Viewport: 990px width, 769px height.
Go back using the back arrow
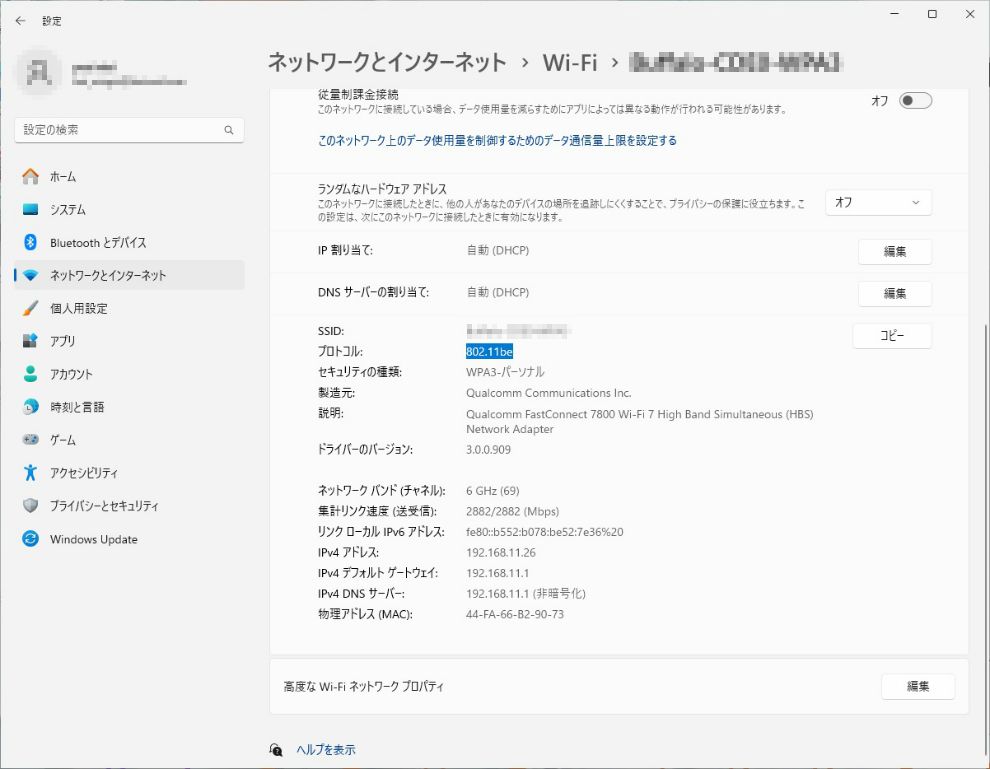tap(20, 20)
